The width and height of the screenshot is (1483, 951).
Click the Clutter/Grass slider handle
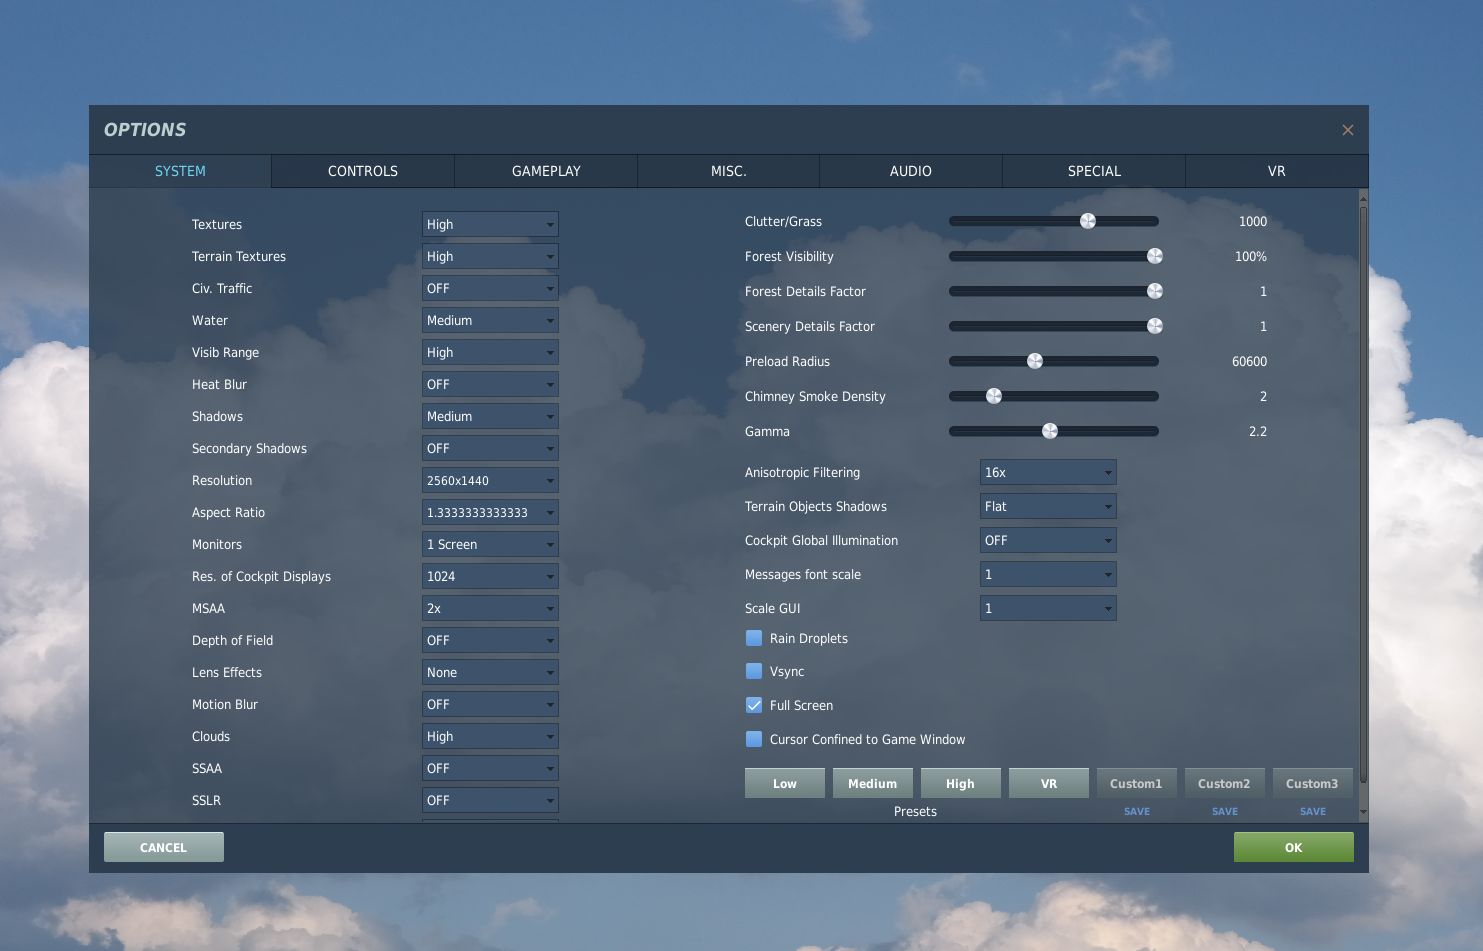[x=1088, y=221]
